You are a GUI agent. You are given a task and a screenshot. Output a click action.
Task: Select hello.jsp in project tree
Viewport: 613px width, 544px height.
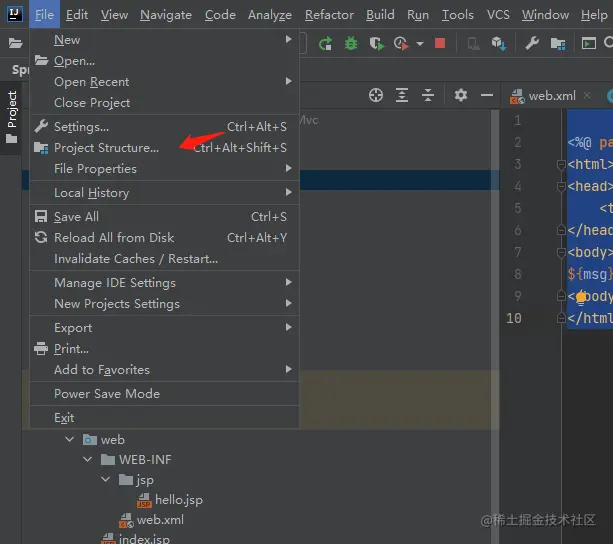click(x=170, y=500)
